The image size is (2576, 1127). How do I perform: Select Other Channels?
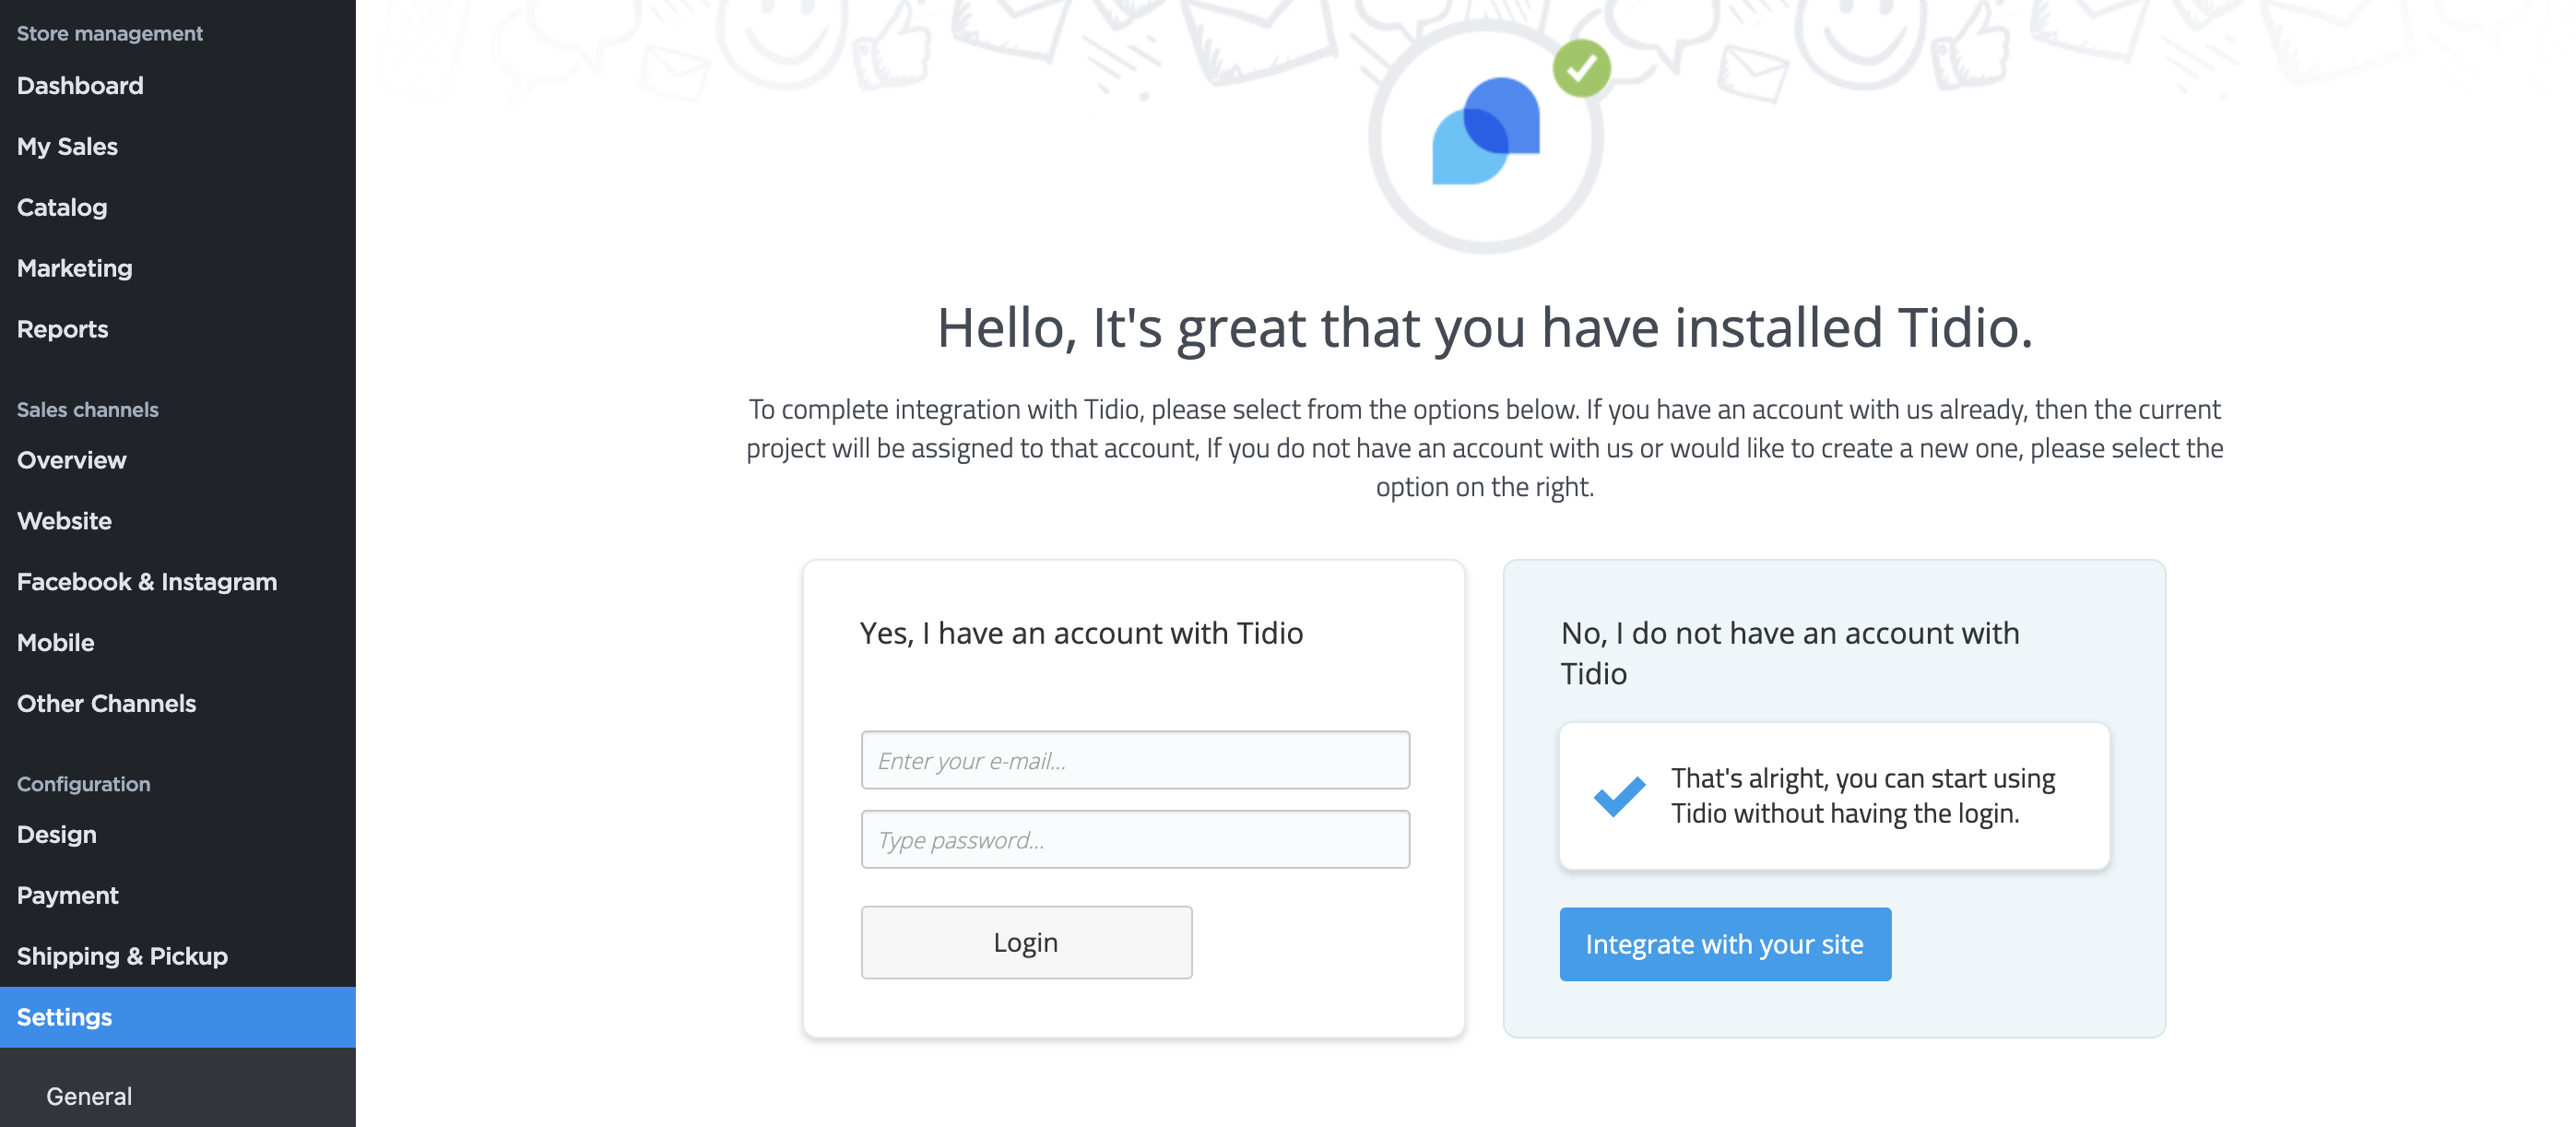coord(106,703)
